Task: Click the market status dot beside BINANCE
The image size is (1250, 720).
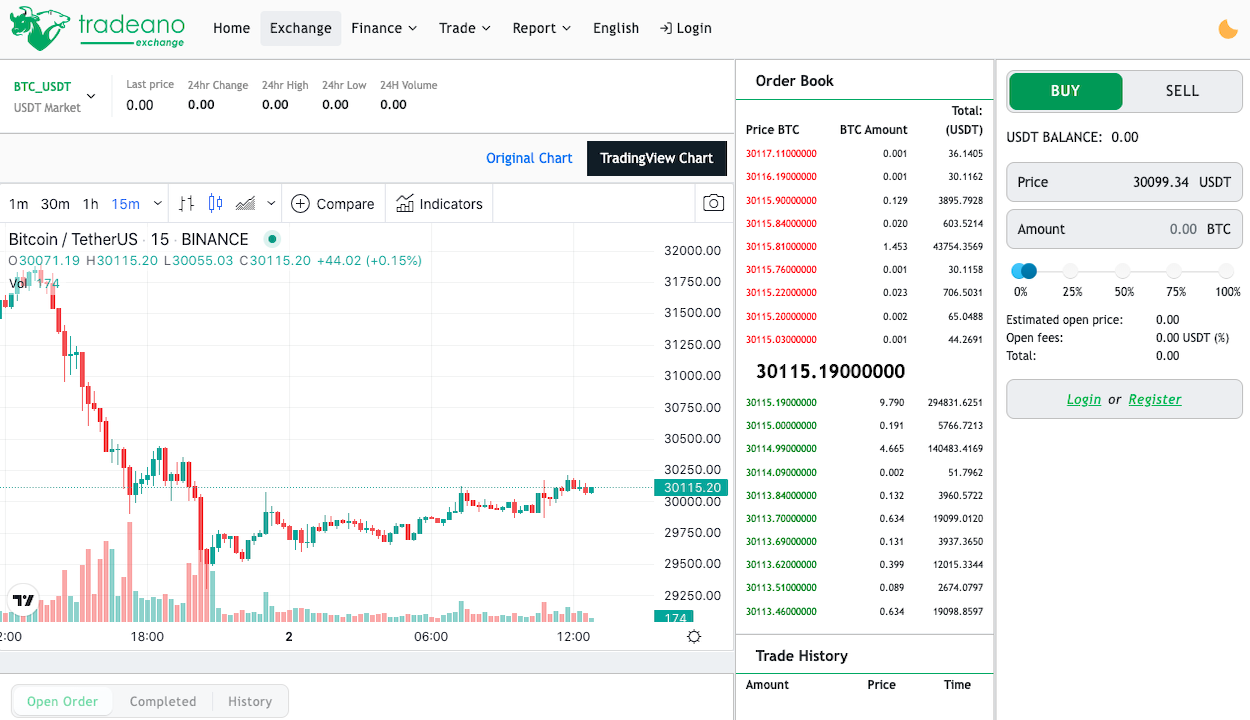Action: coord(272,239)
